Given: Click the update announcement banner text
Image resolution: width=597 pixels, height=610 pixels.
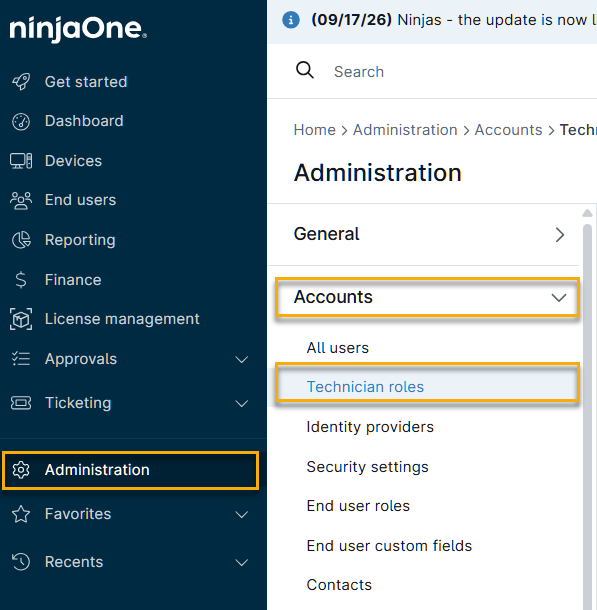Looking at the screenshot, I should (x=454, y=19).
